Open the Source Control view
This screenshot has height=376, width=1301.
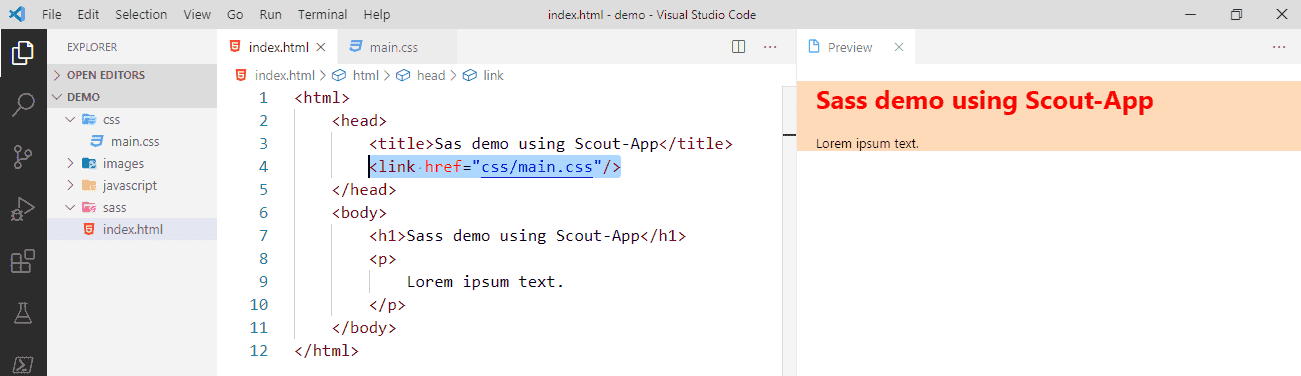[x=23, y=157]
